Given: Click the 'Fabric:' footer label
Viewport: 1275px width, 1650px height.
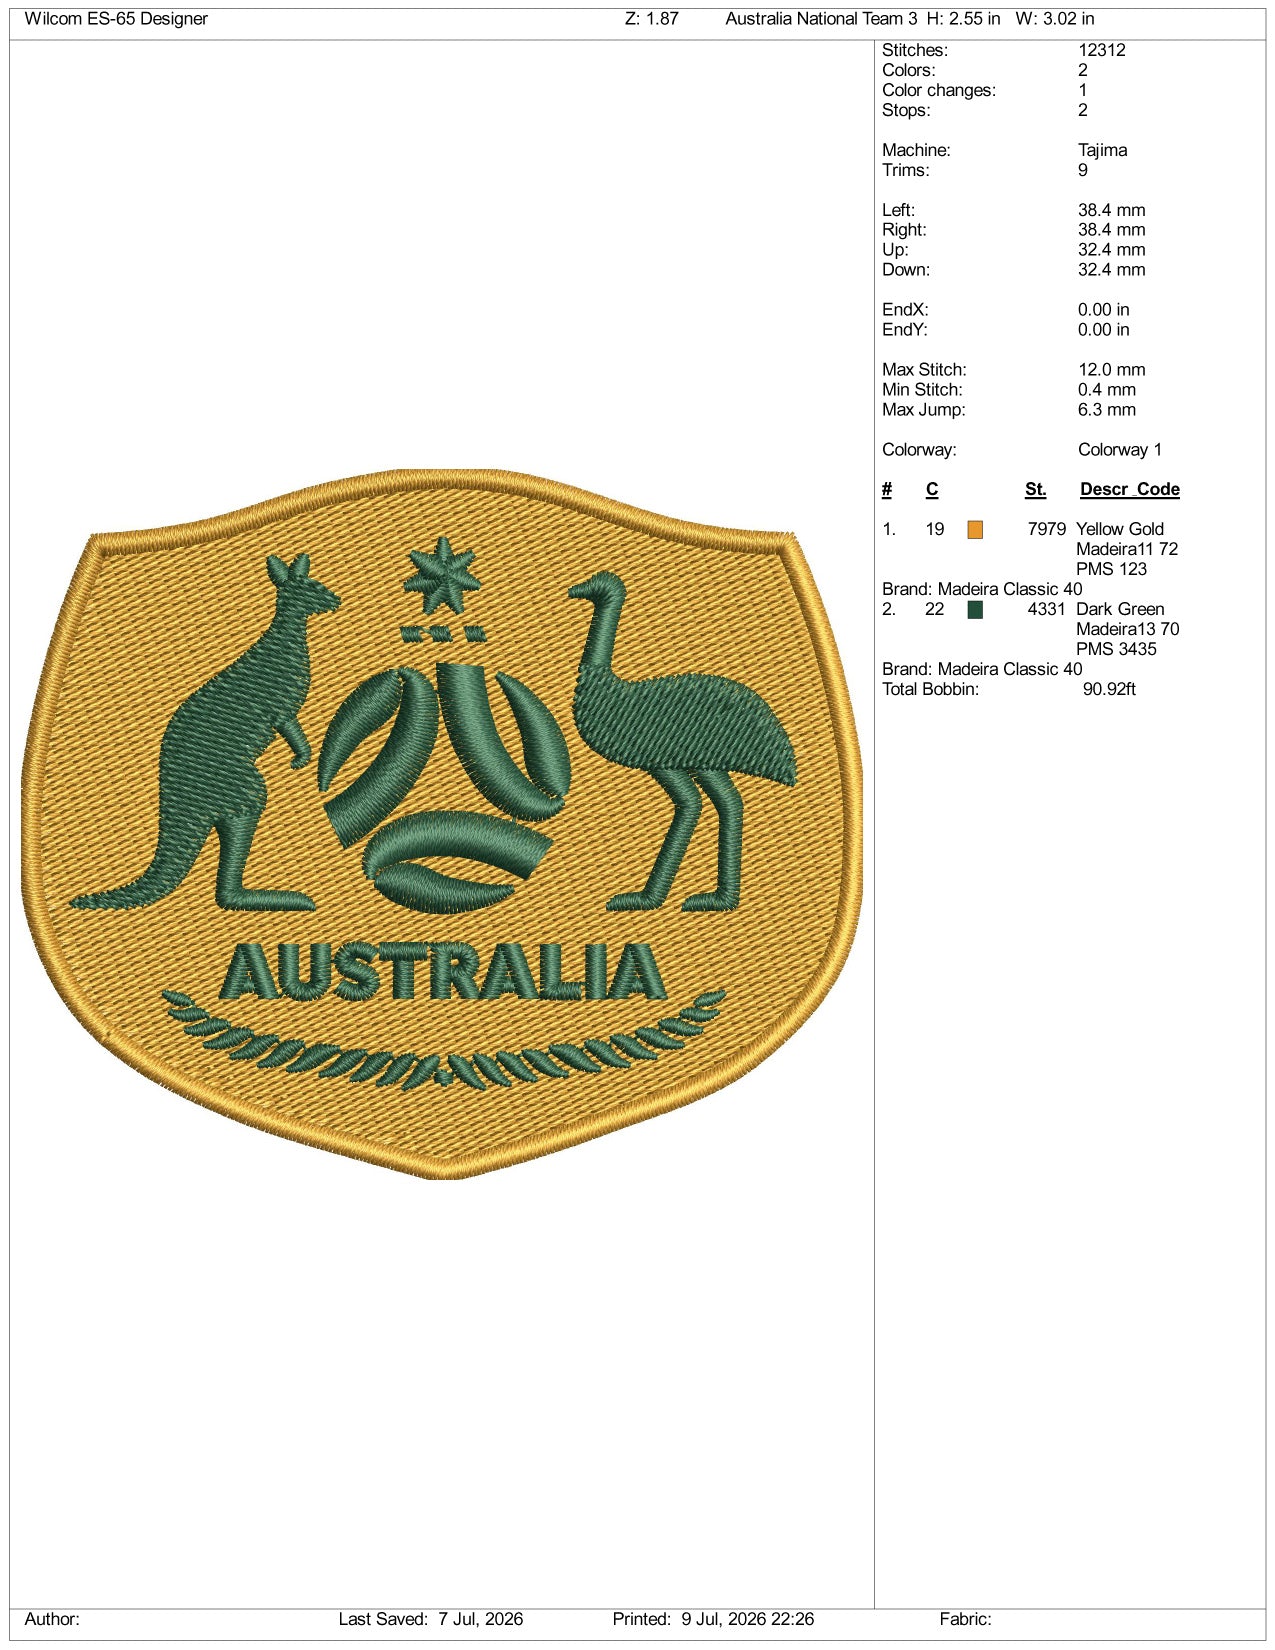Looking at the screenshot, I should click(965, 1619).
